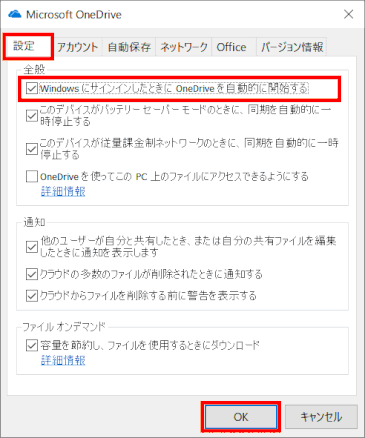Show the バージョン情報 tab
This screenshot has width=365, height=438.
coord(292,47)
